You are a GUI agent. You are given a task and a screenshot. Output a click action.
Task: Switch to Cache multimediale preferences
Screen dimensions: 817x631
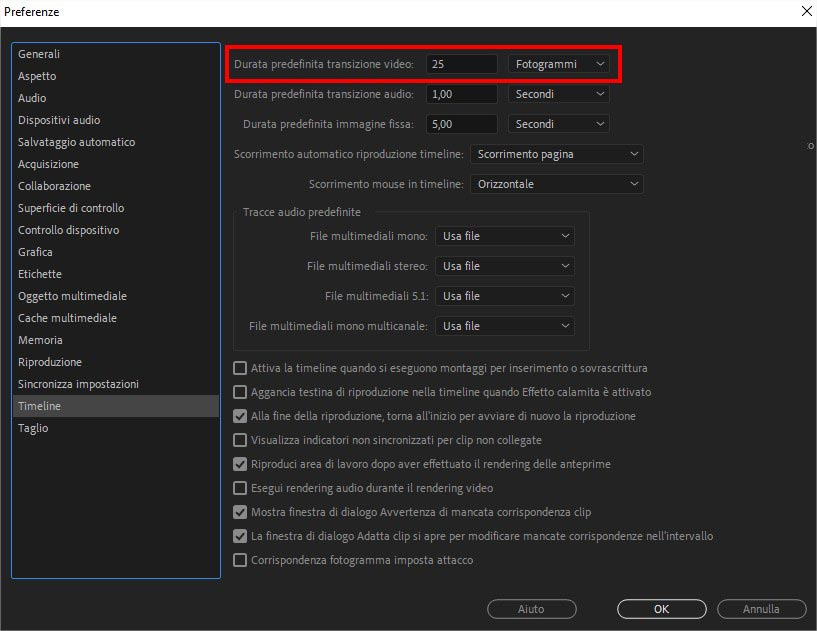[x=67, y=318]
